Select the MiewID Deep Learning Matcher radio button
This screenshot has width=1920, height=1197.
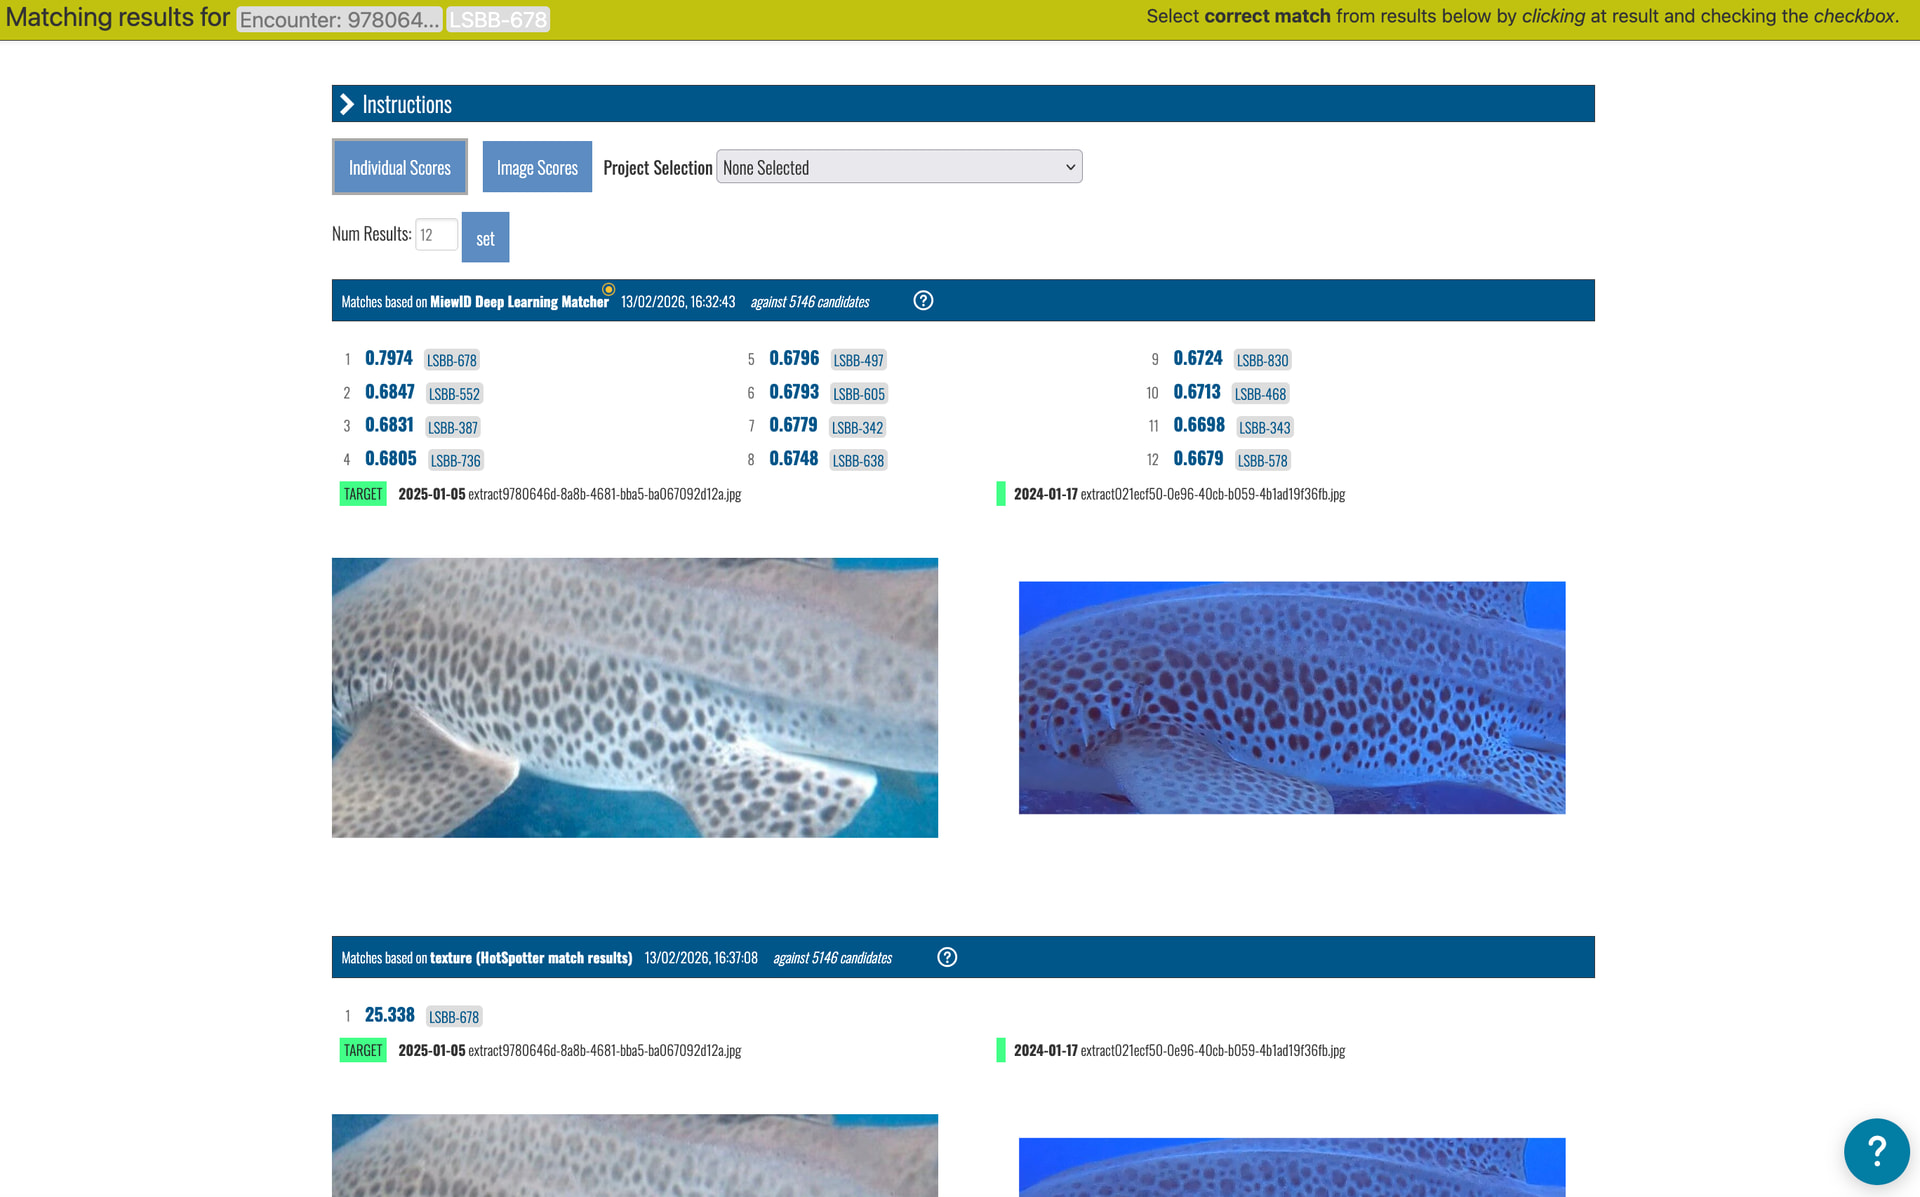(608, 290)
